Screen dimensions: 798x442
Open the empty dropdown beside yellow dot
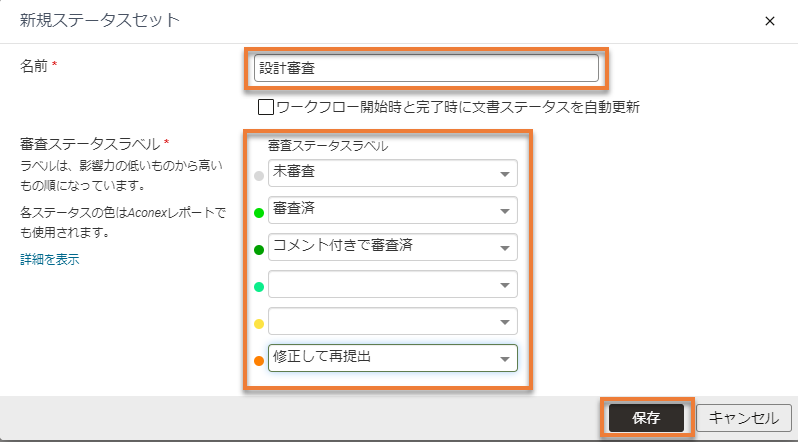click(393, 321)
